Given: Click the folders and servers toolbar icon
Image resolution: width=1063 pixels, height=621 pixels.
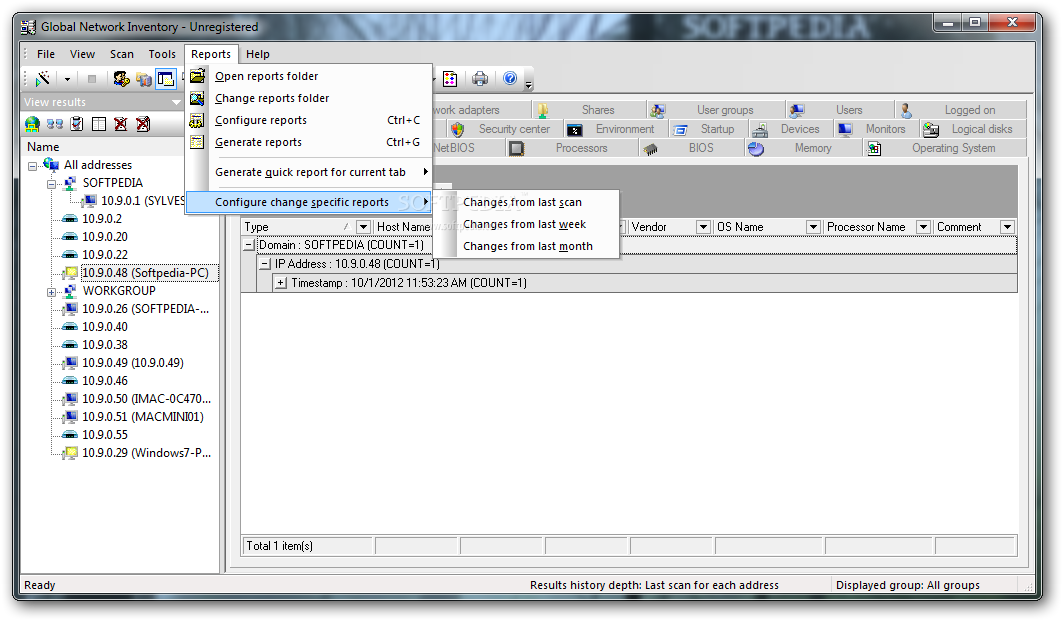Looking at the screenshot, I should coord(144,79).
